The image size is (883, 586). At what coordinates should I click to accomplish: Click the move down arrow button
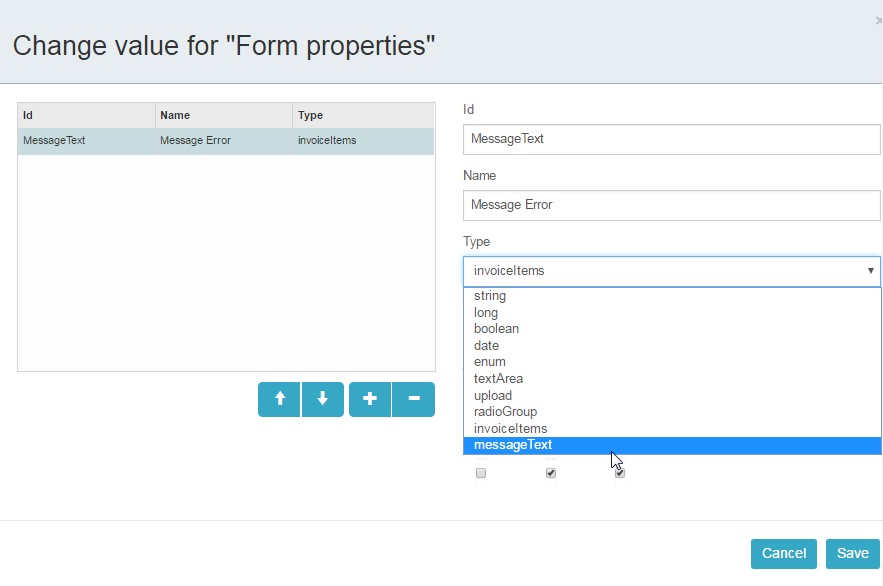click(x=322, y=399)
